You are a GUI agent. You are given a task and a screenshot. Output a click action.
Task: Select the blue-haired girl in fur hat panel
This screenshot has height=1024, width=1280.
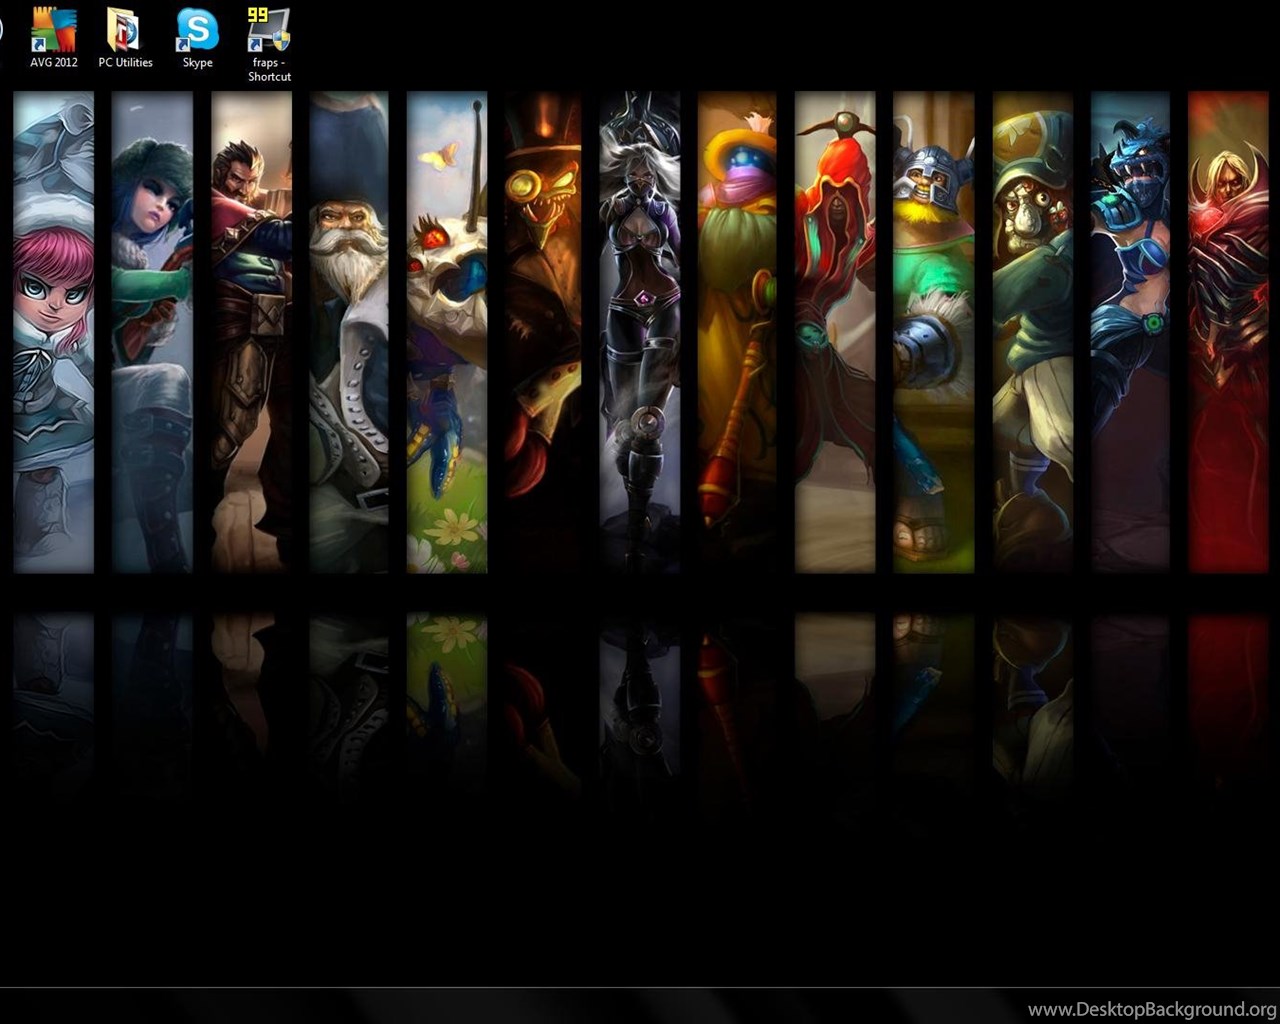click(x=152, y=330)
